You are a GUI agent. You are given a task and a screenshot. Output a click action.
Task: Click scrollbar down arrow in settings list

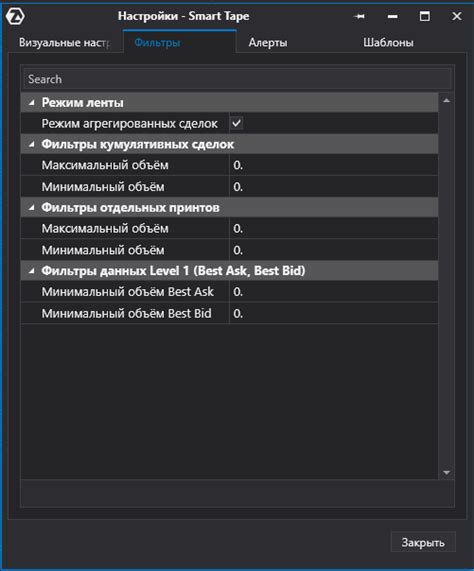click(x=446, y=472)
